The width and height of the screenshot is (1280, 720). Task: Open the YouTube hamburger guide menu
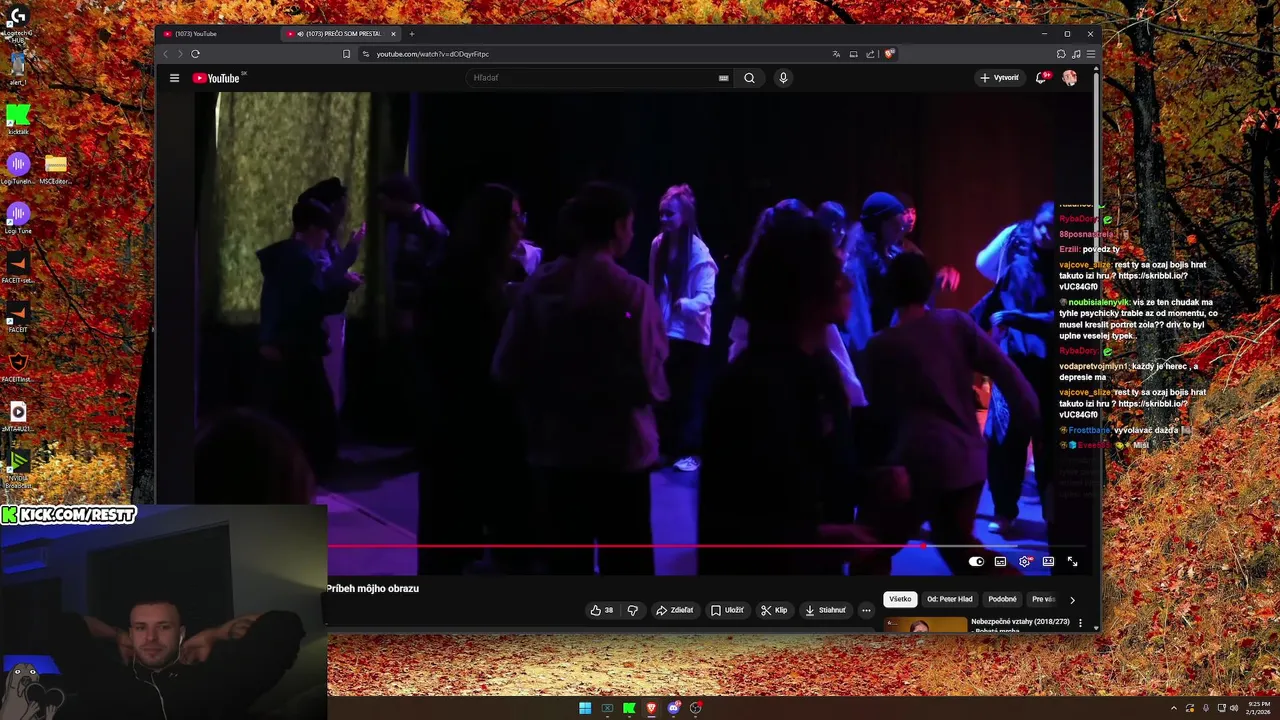[174, 78]
